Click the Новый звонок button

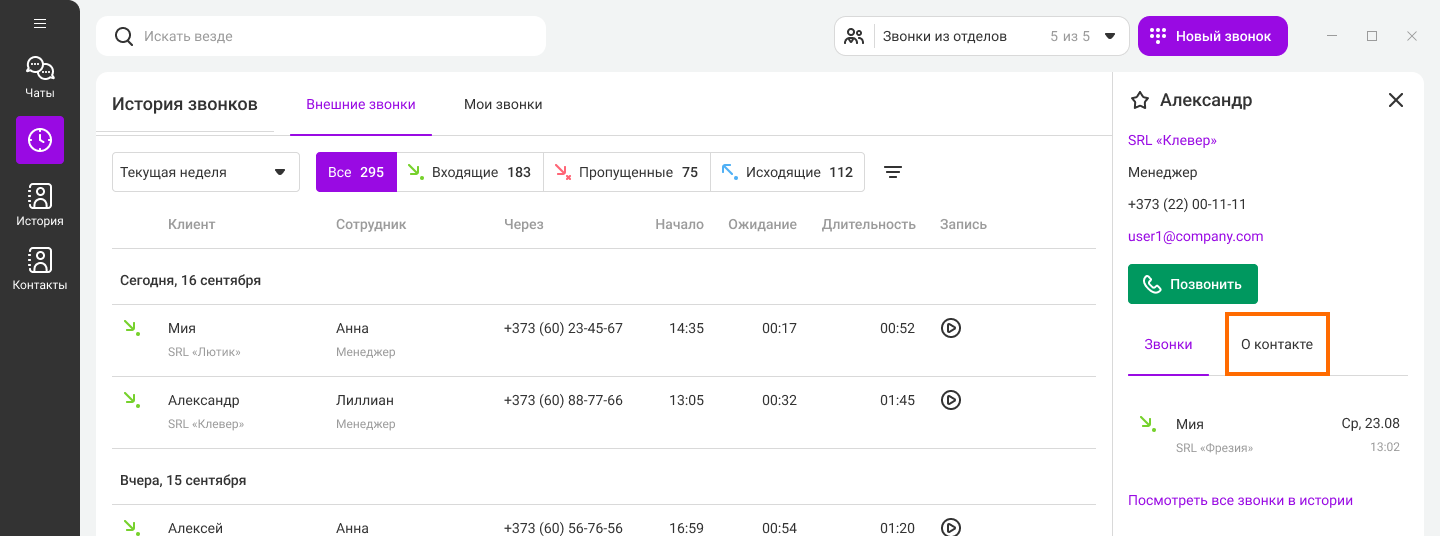click(x=1212, y=36)
